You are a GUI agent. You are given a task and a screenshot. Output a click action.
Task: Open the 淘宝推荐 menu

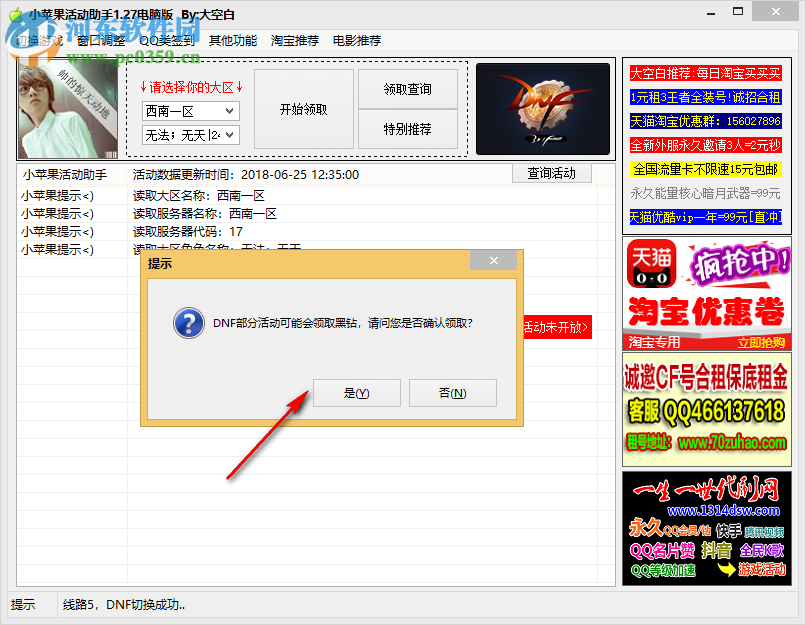[x=295, y=41]
